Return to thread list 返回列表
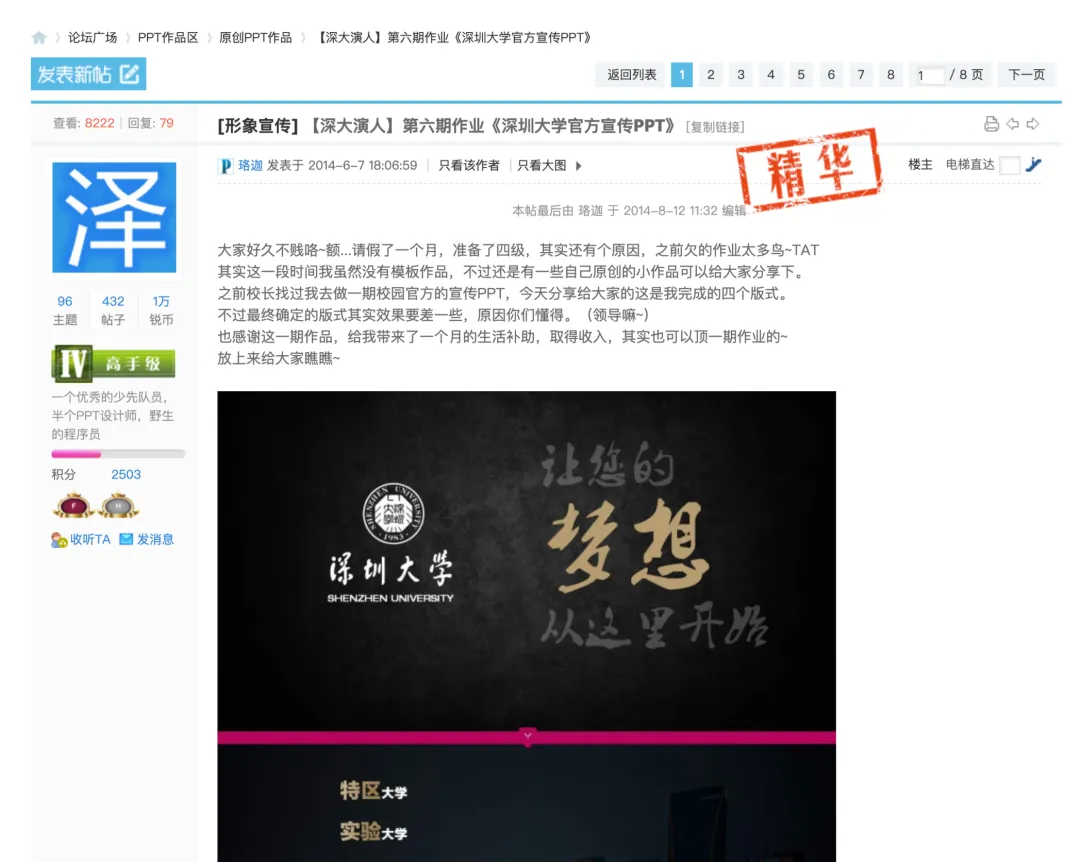The height and width of the screenshot is (862, 1080). click(632, 74)
